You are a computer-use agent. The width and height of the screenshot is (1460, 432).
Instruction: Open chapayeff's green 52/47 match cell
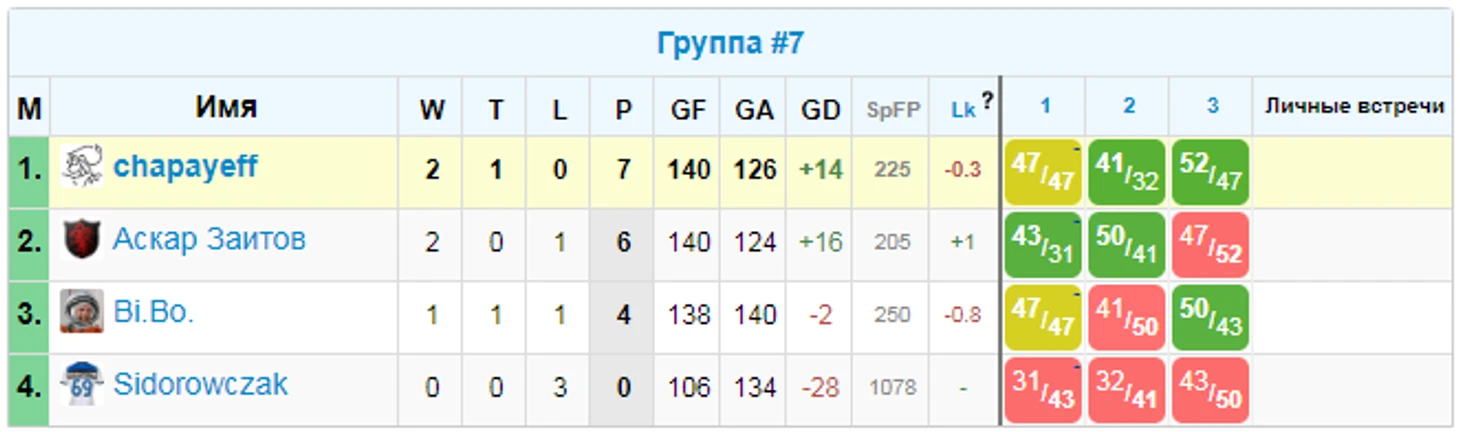coord(1210,172)
